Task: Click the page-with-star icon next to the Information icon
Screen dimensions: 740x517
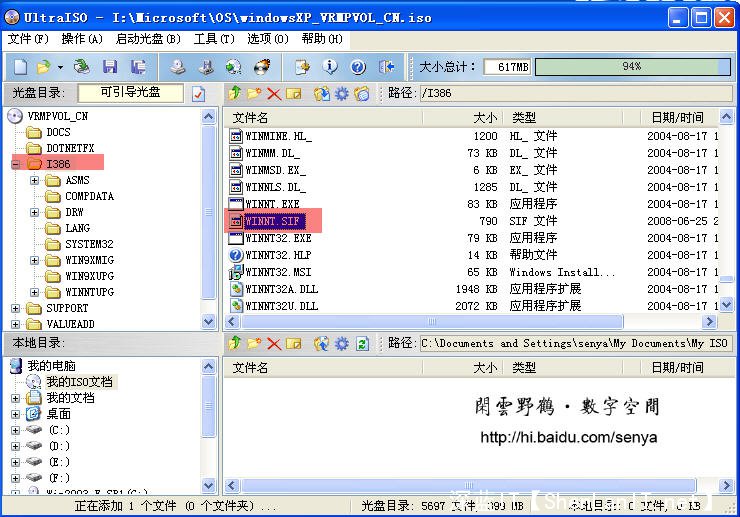Action: (x=302, y=67)
